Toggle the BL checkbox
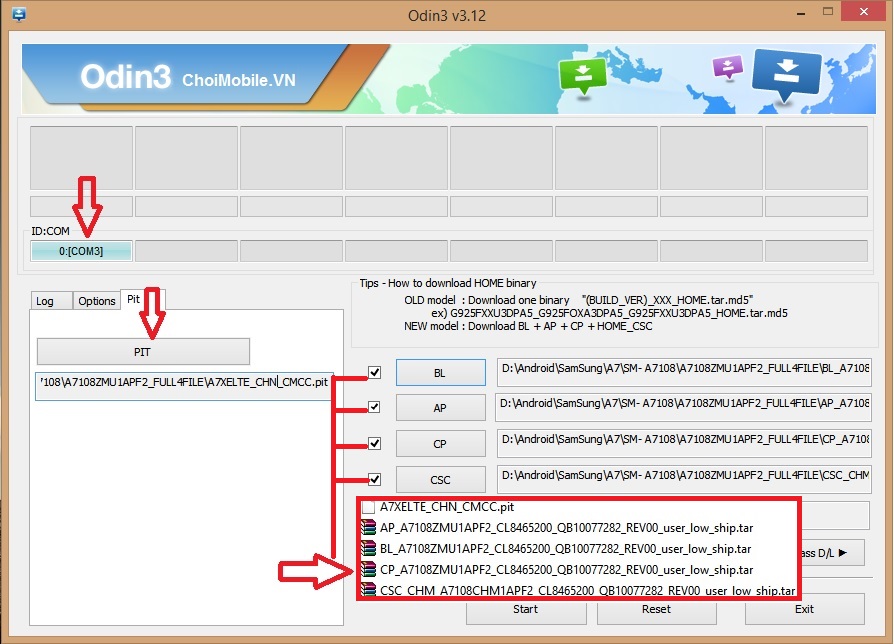 pos(374,372)
